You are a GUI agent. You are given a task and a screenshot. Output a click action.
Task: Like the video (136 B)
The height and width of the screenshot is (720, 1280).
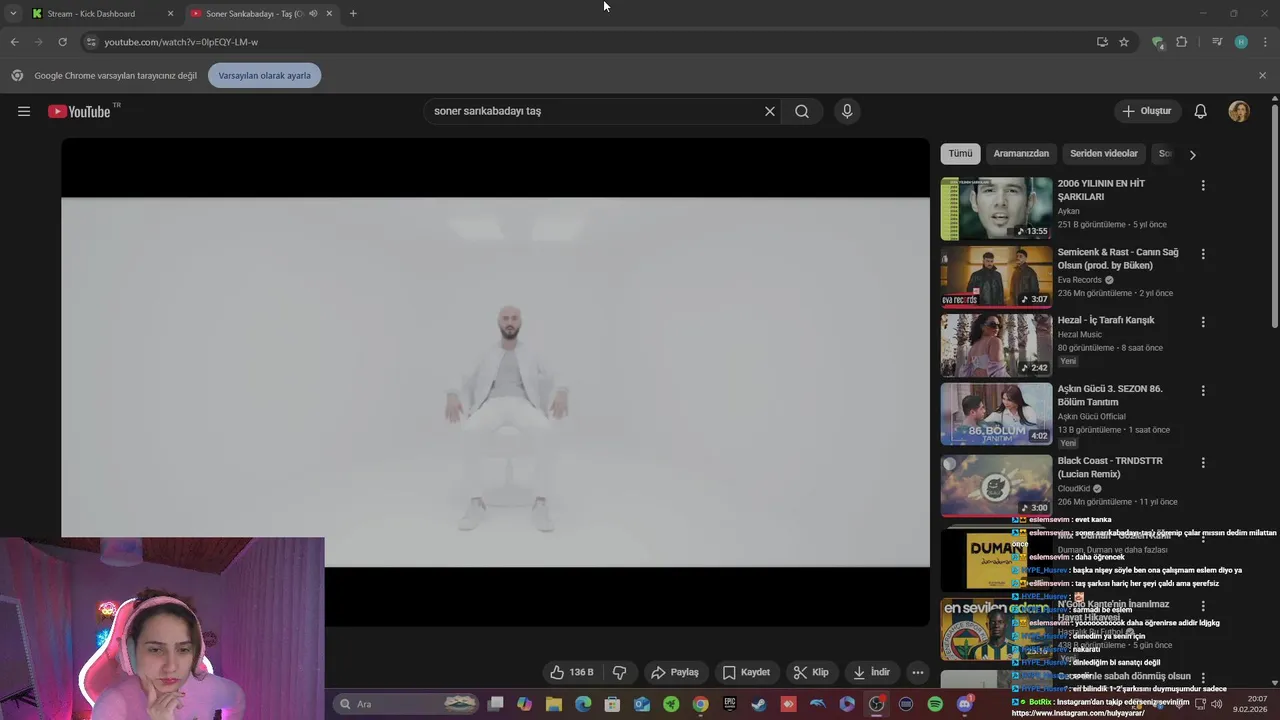[572, 672]
